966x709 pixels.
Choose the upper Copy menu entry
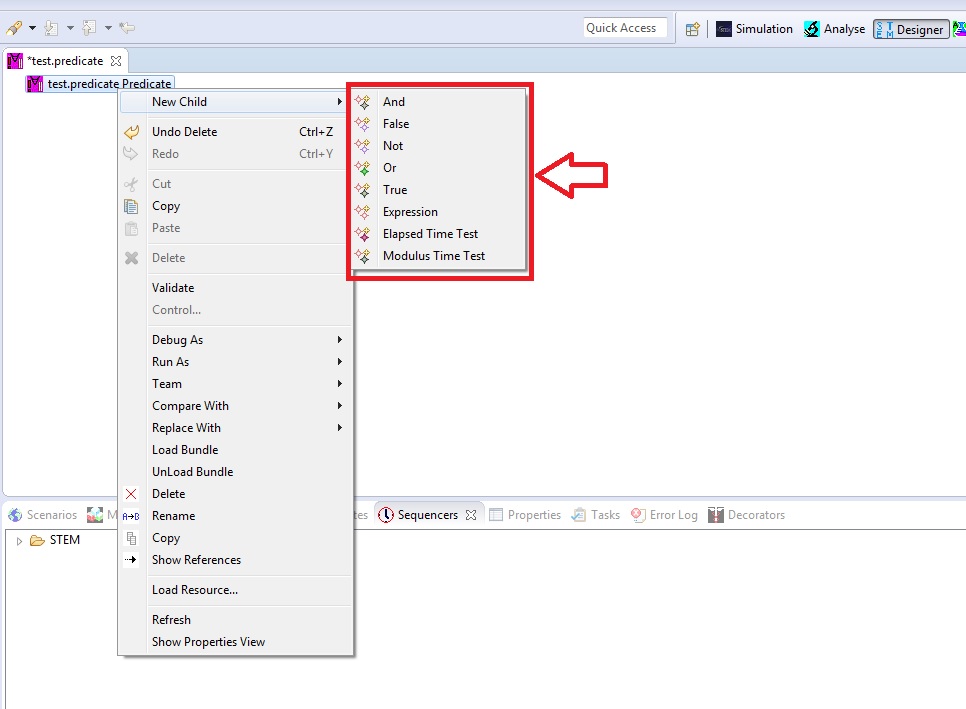(236, 206)
